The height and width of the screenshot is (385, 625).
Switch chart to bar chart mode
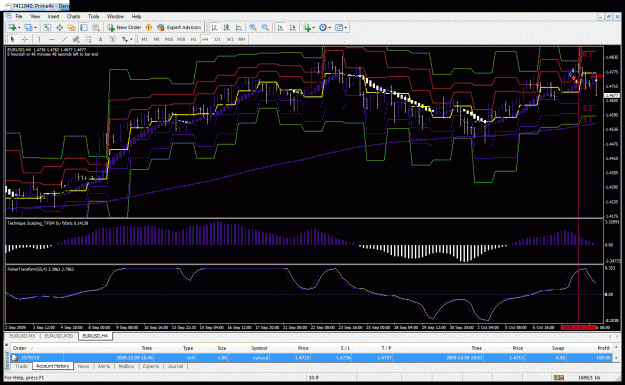pos(214,28)
